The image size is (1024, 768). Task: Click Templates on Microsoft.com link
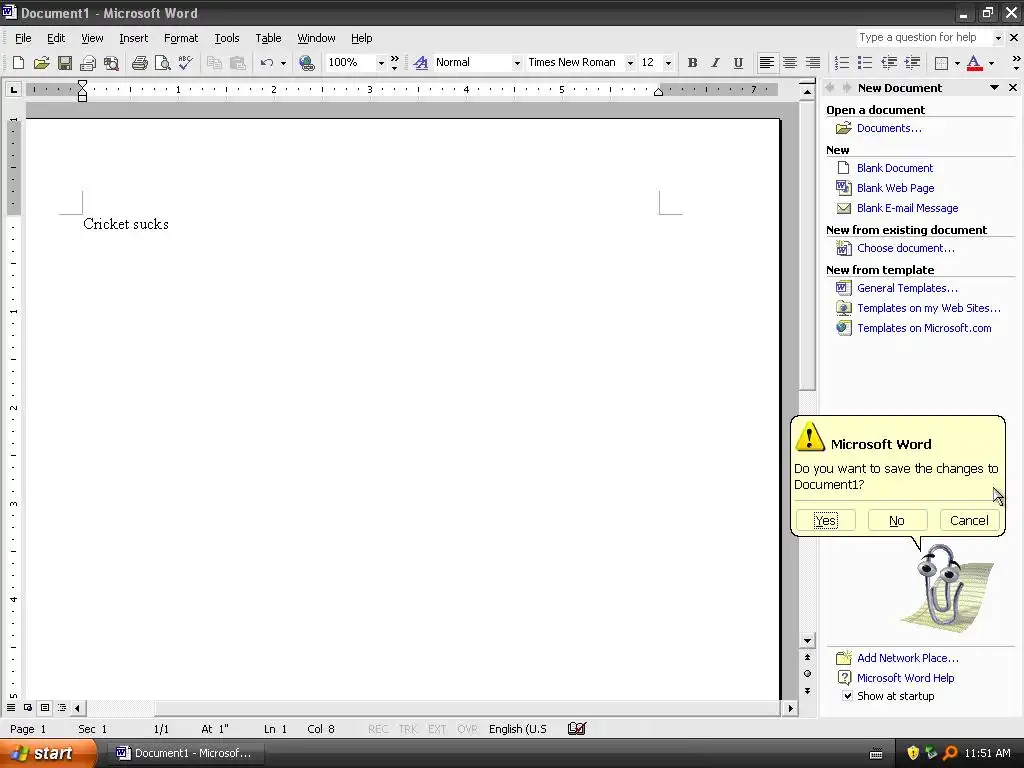[924, 328]
